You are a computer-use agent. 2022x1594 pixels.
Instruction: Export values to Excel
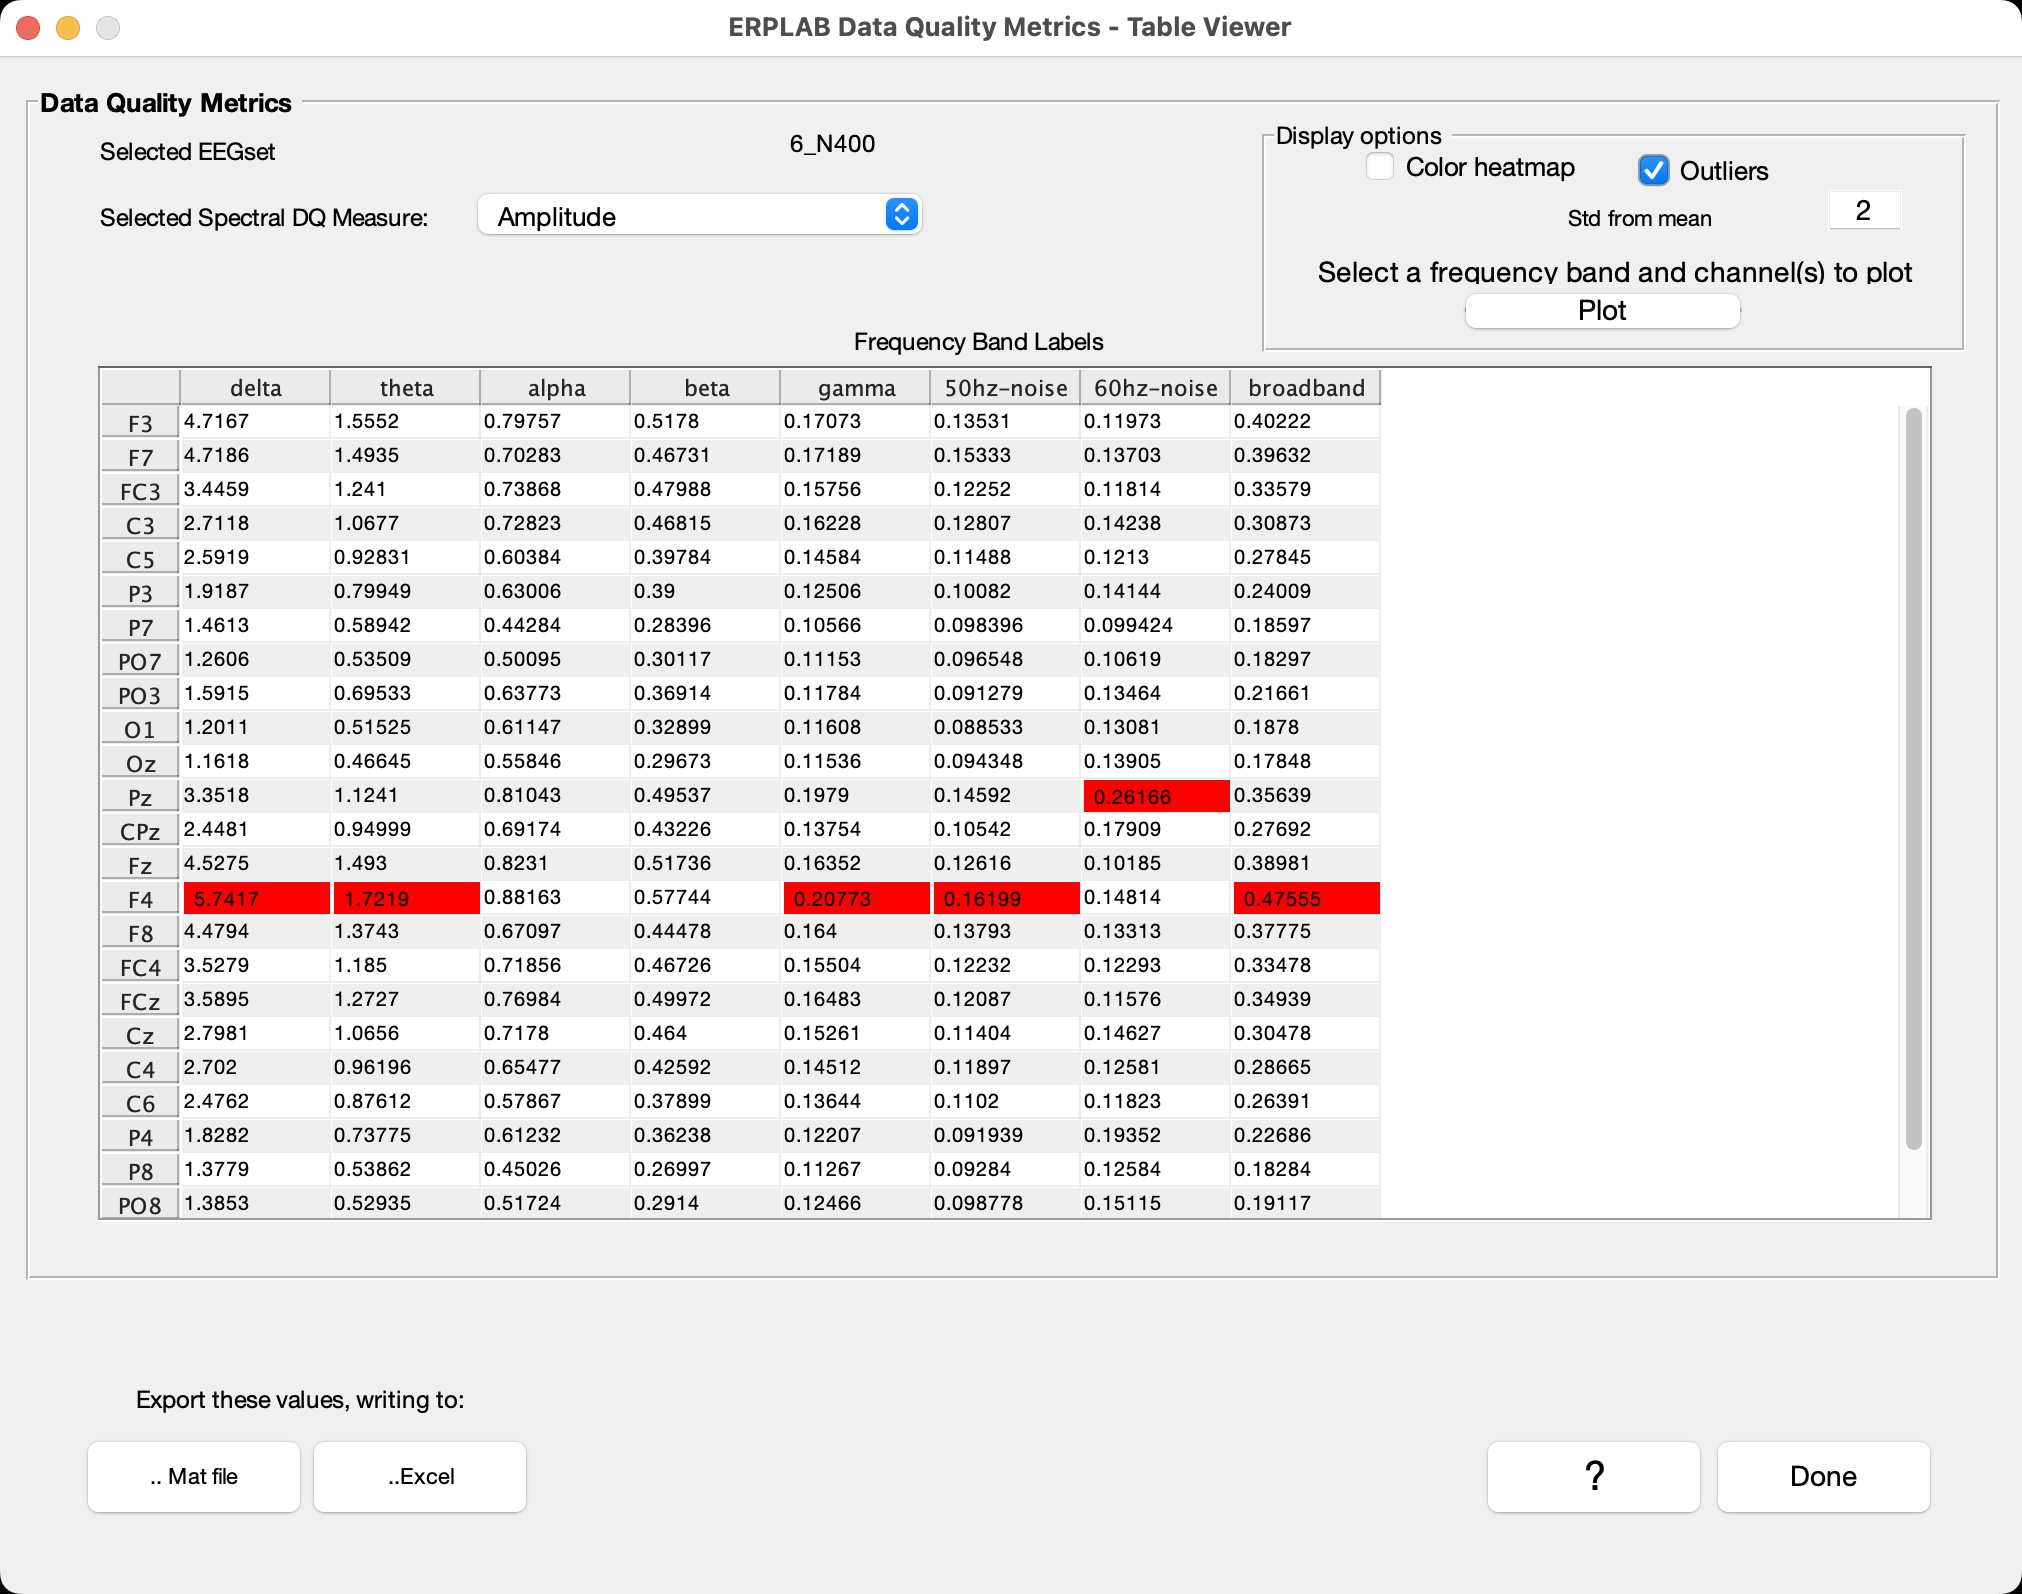(420, 1476)
